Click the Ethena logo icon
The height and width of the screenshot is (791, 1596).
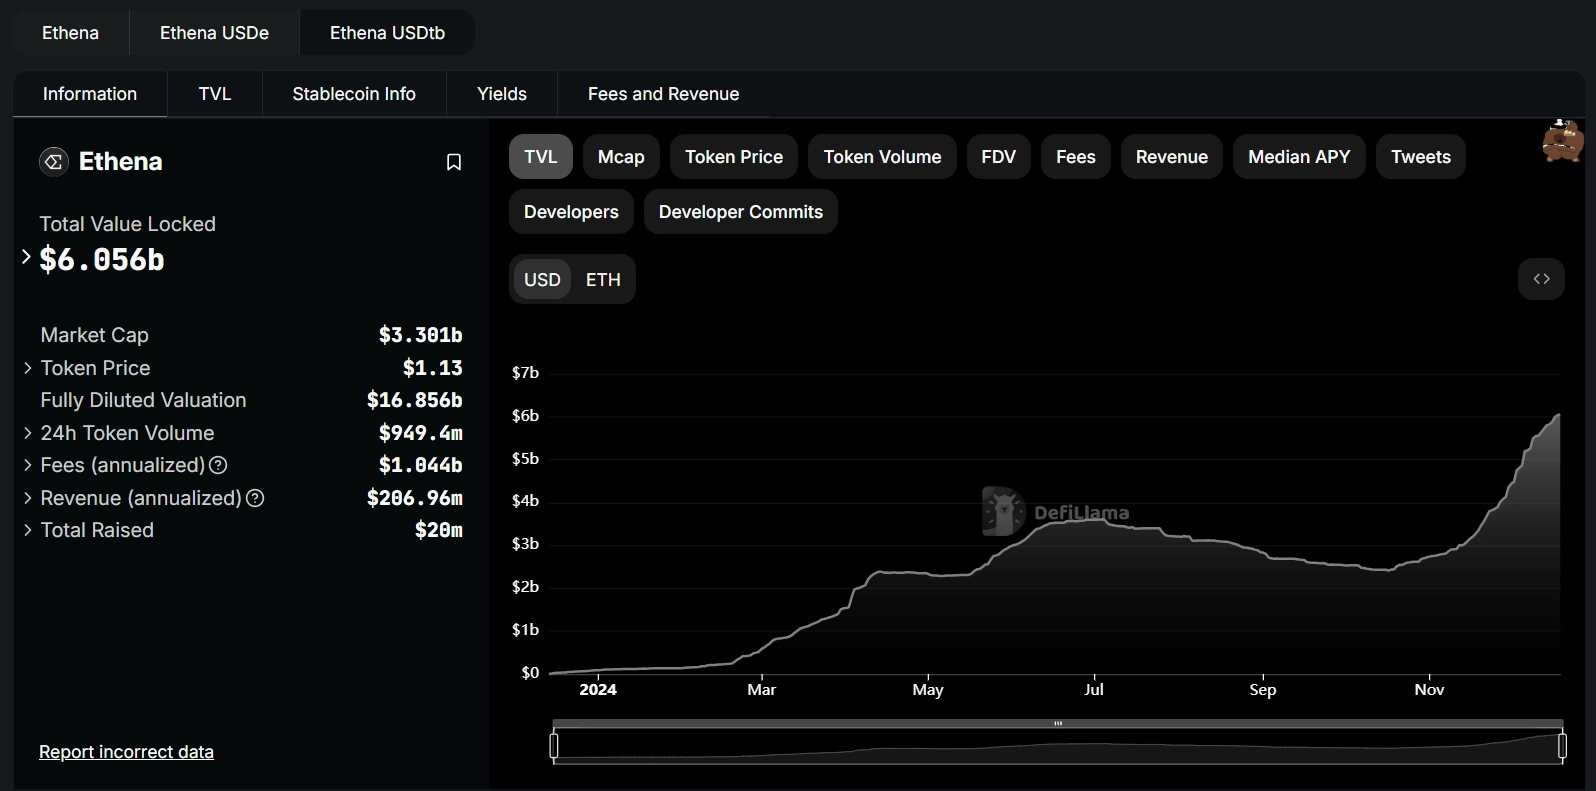click(x=54, y=161)
